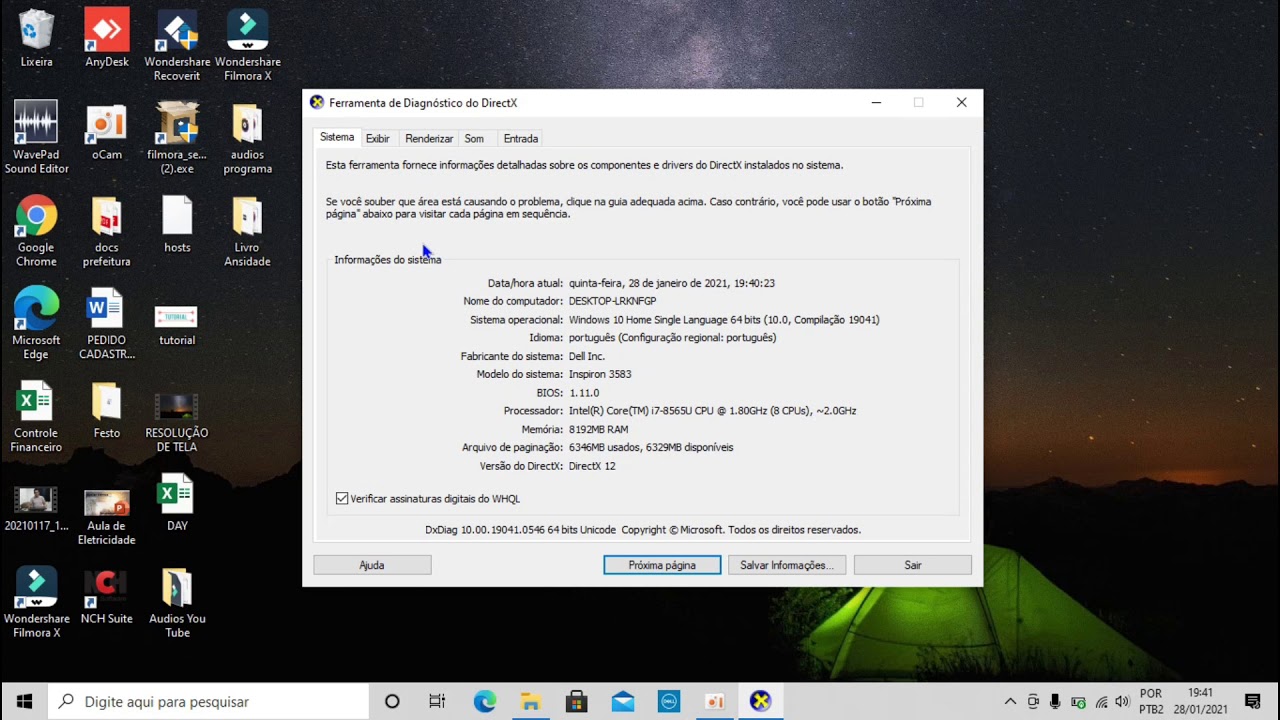
Task: Switch to the Renderizar tab
Action: click(x=429, y=138)
